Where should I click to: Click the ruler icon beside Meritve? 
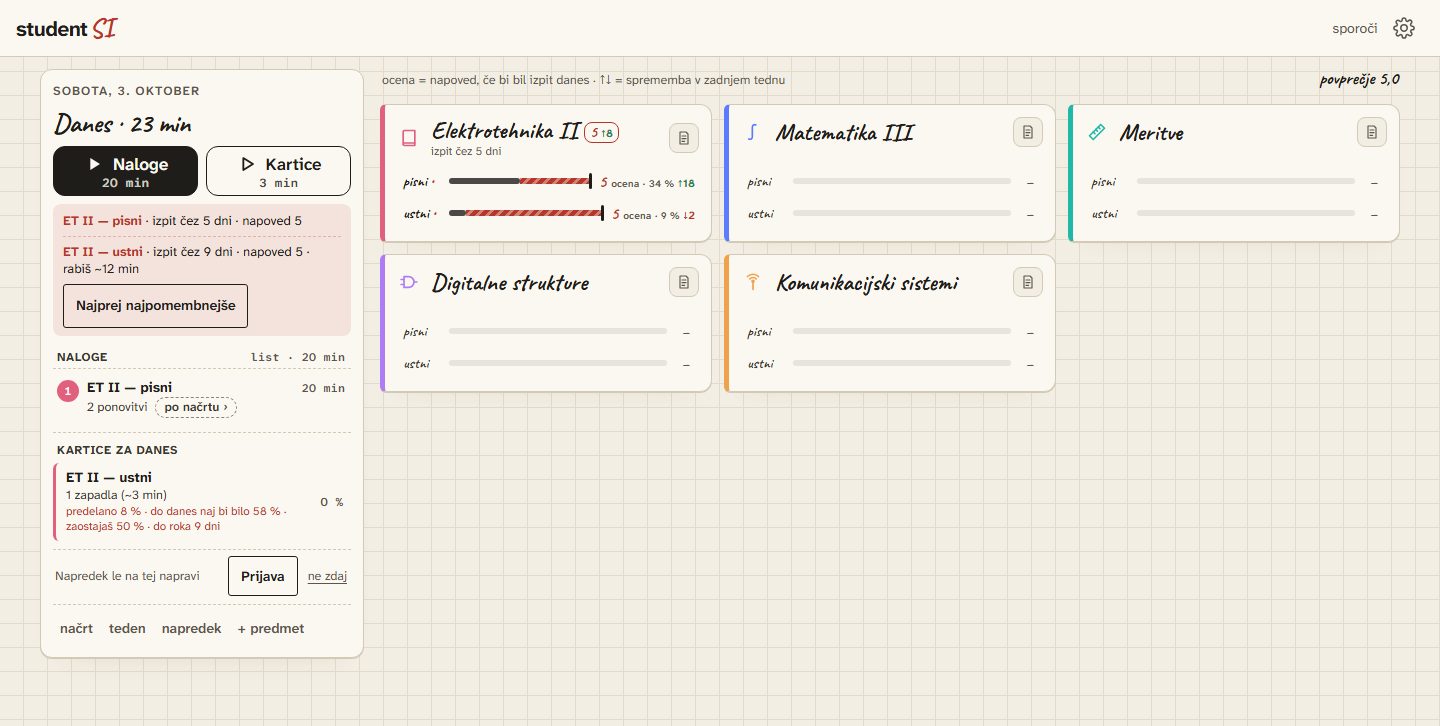pos(1097,132)
